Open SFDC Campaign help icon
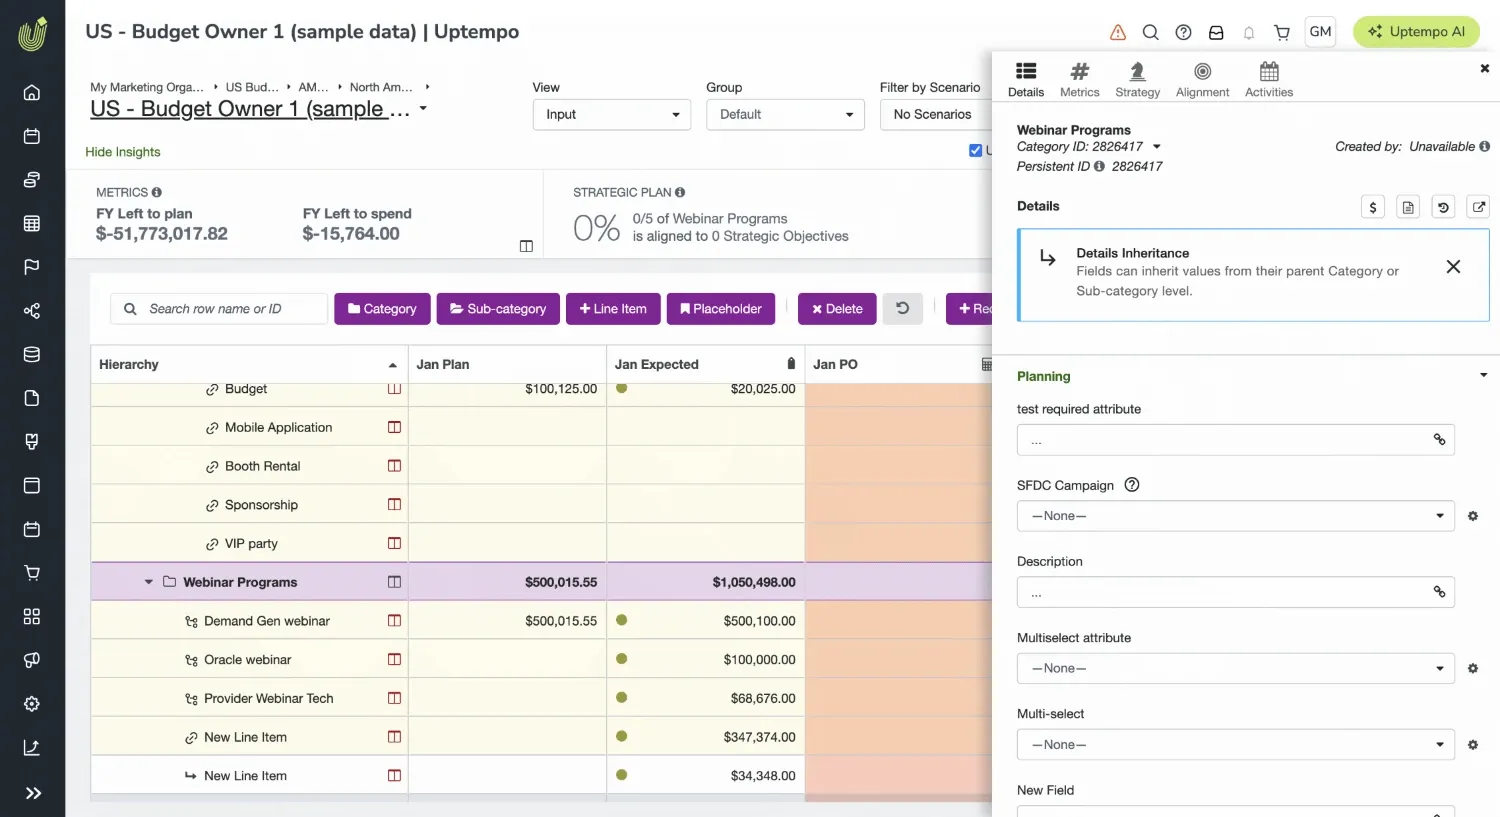1500x817 pixels. pos(1132,485)
